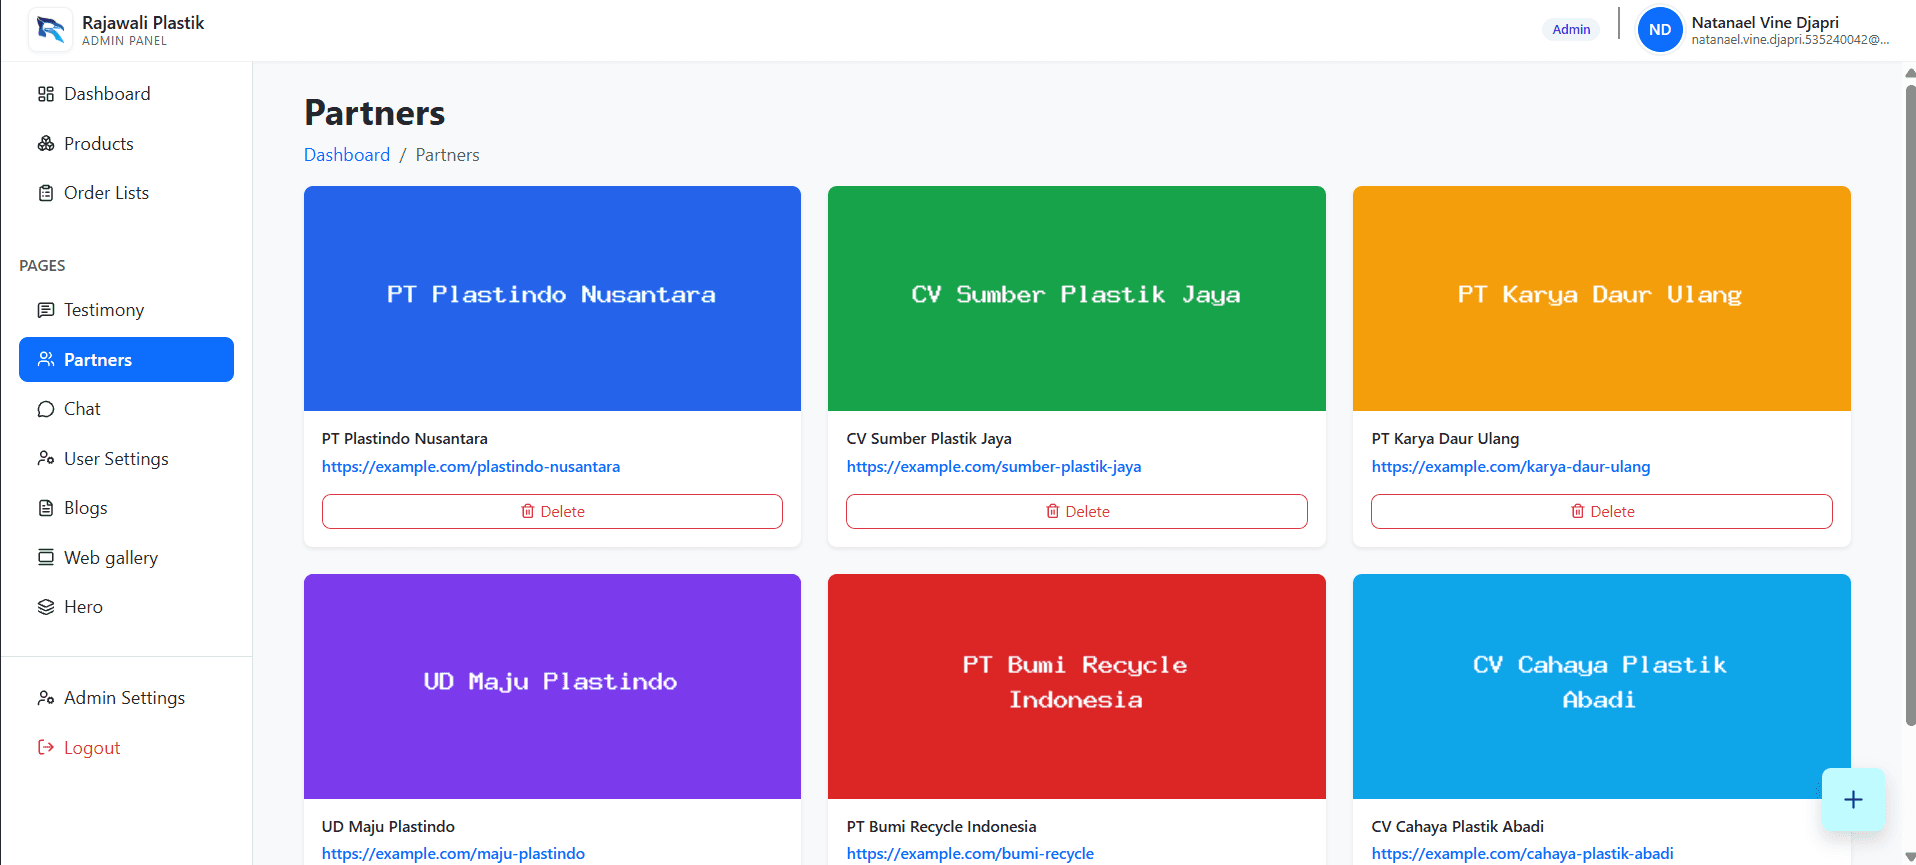The width and height of the screenshot is (1916, 865).
Task: Open the Dashboard menu item
Action: pyautogui.click(x=126, y=94)
